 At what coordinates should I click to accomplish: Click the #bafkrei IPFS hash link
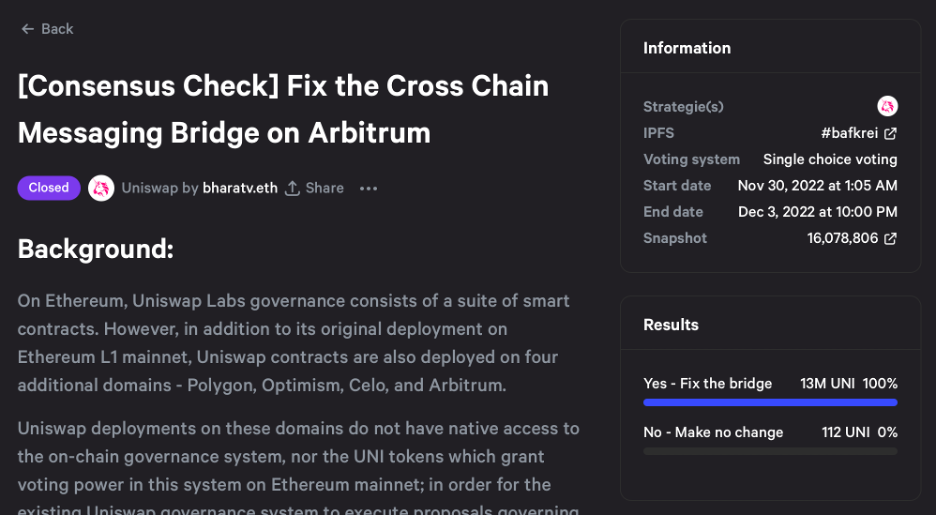point(850,133)
